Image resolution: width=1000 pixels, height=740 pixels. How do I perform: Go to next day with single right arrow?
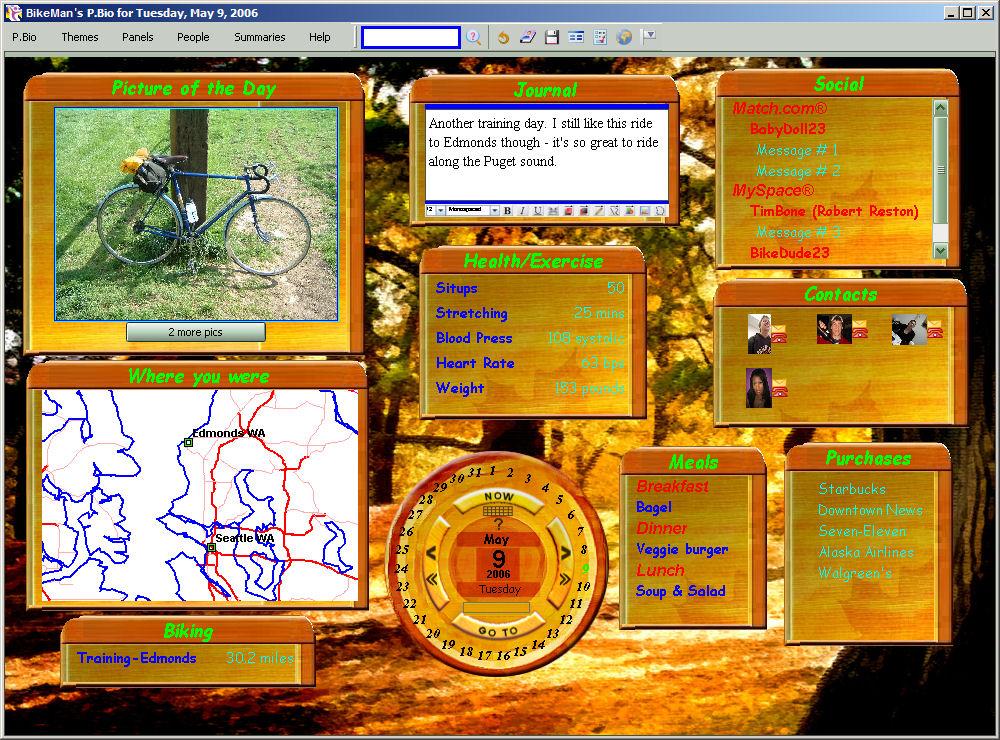tap(565, 552)
